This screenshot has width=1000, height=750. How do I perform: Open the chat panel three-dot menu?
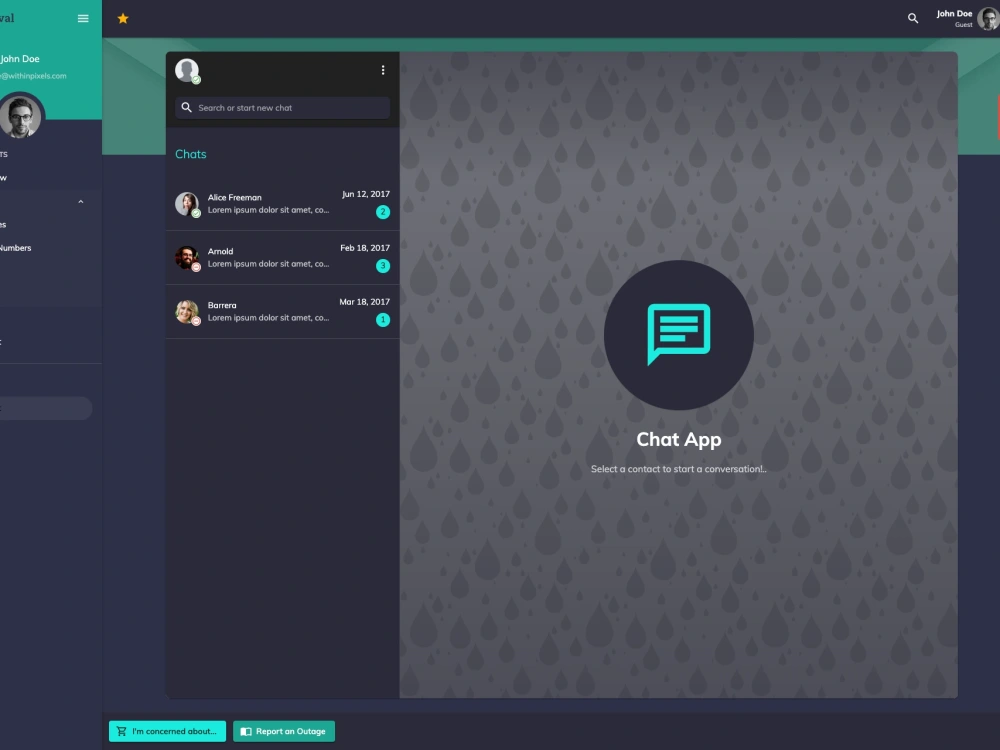coord(383,70)
